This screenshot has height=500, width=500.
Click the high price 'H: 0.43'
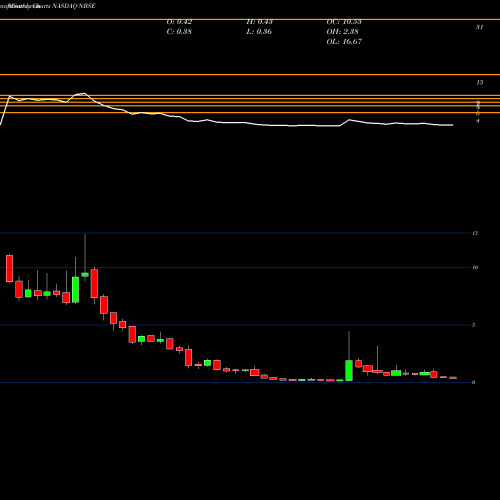pos(260,22)
